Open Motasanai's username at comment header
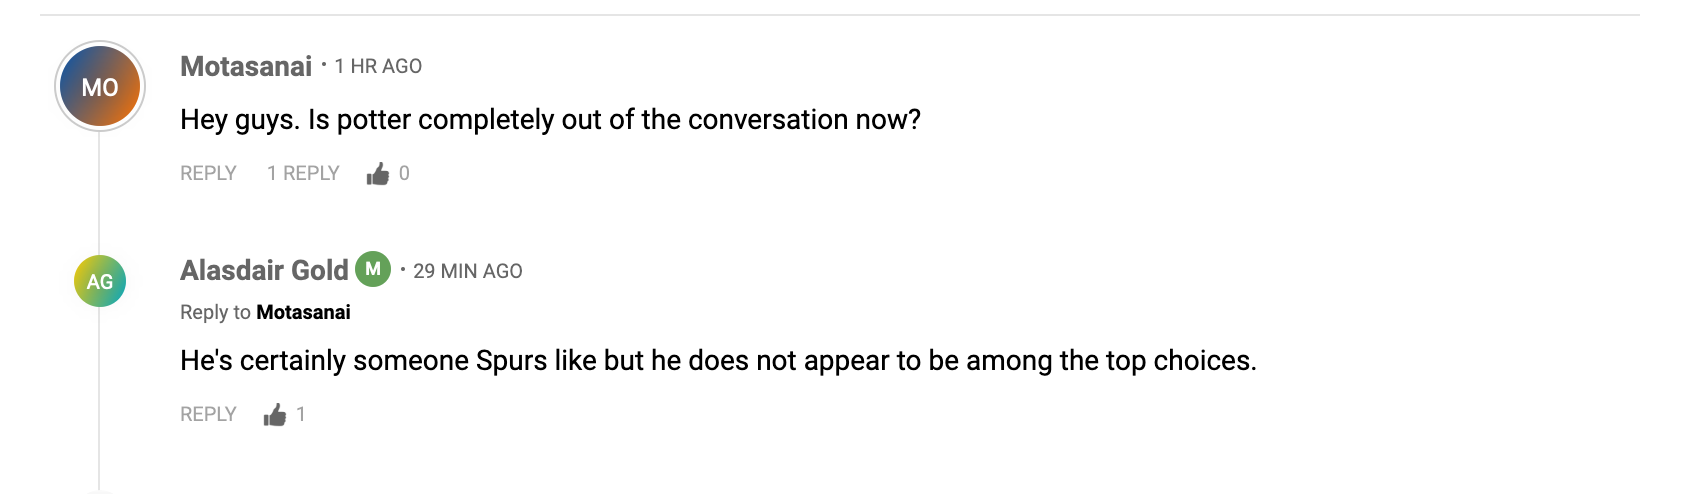1702x494 pixels. tap(246, 66)
